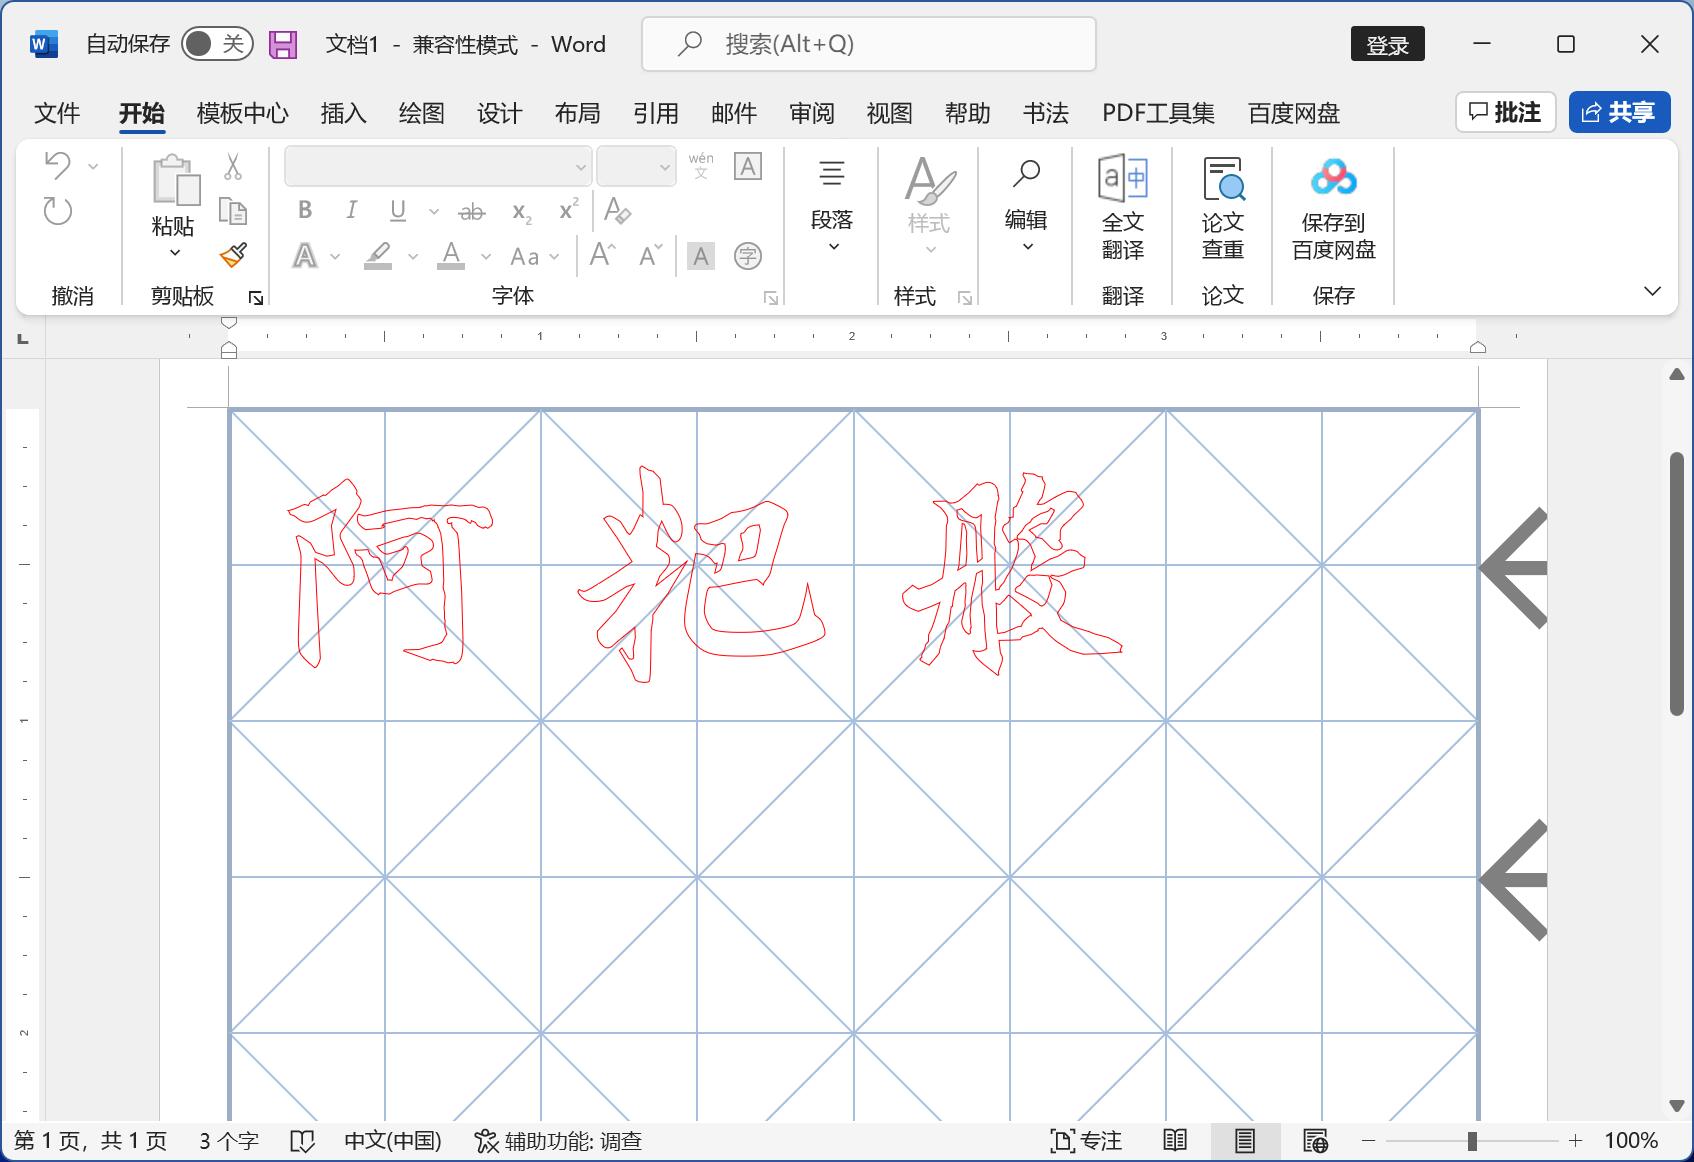Viewport: 1694px width, 1162px height.
Task: Expand the Editing group dropdown
Action: click(x=1026, y=206)
